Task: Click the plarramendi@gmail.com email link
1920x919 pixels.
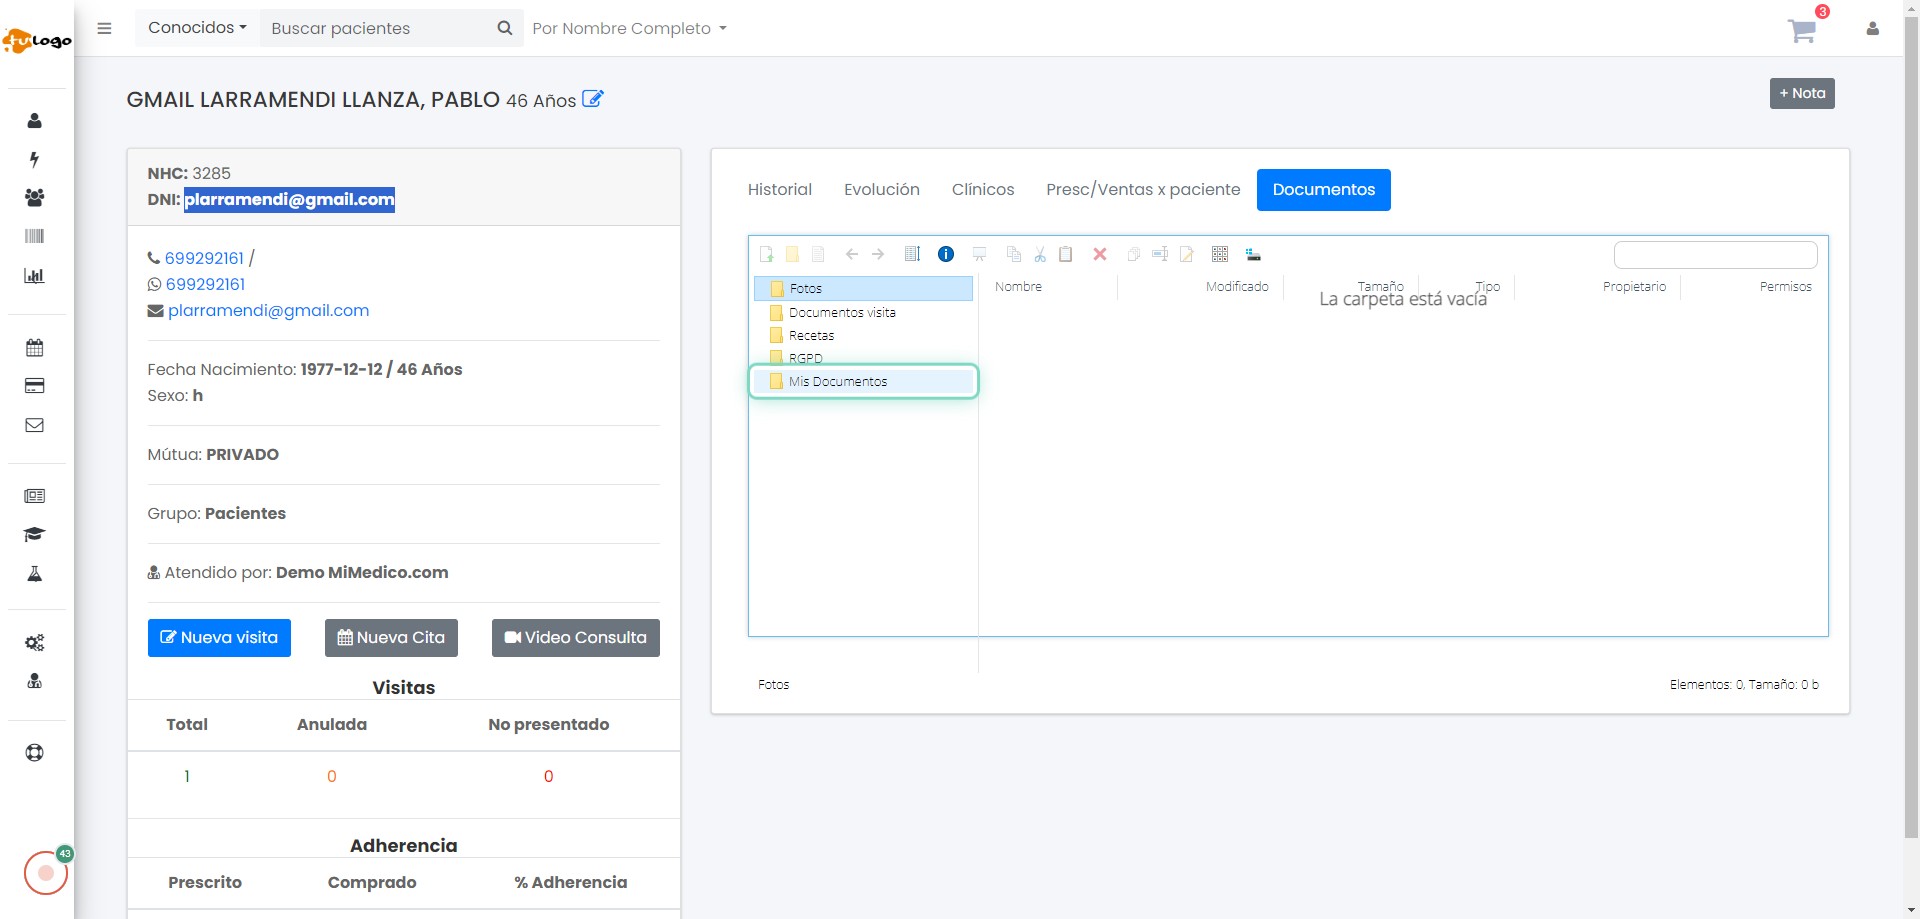Action: [x=268, y=311]
